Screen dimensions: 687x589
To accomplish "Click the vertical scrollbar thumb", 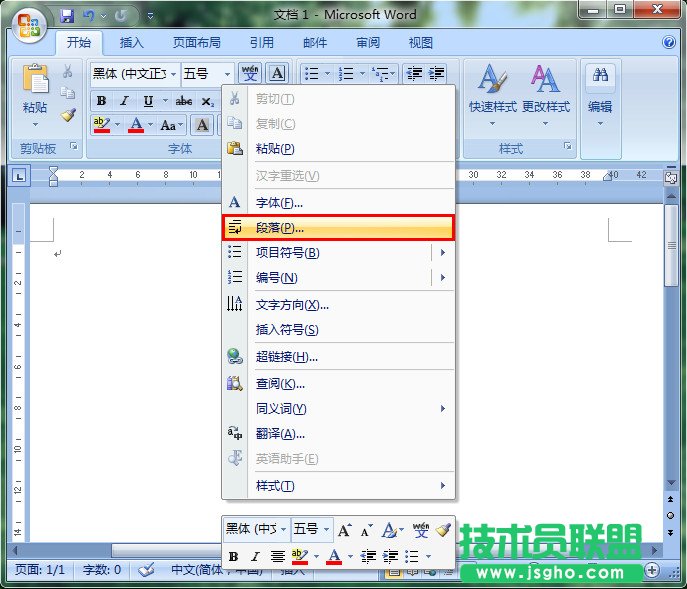I will click(x=671, y=245).
